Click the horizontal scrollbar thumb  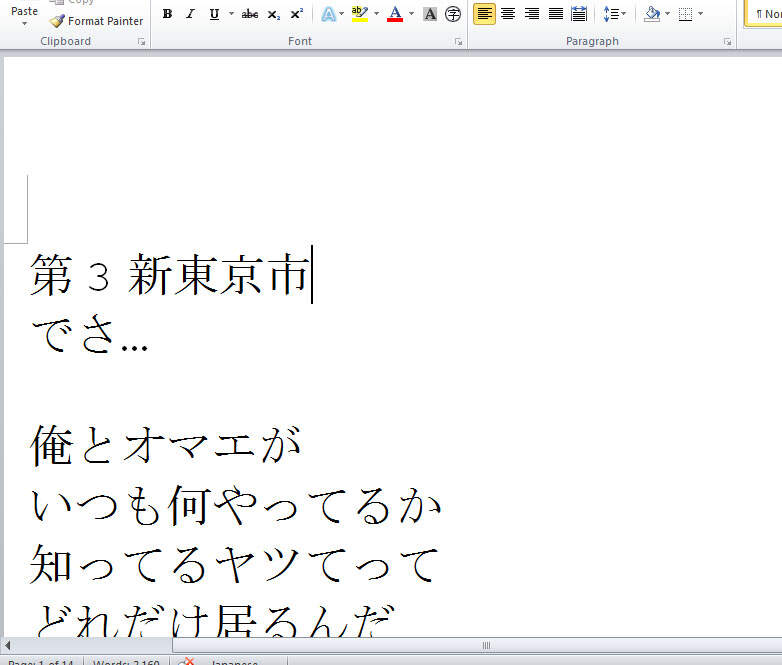click(486, 646)
